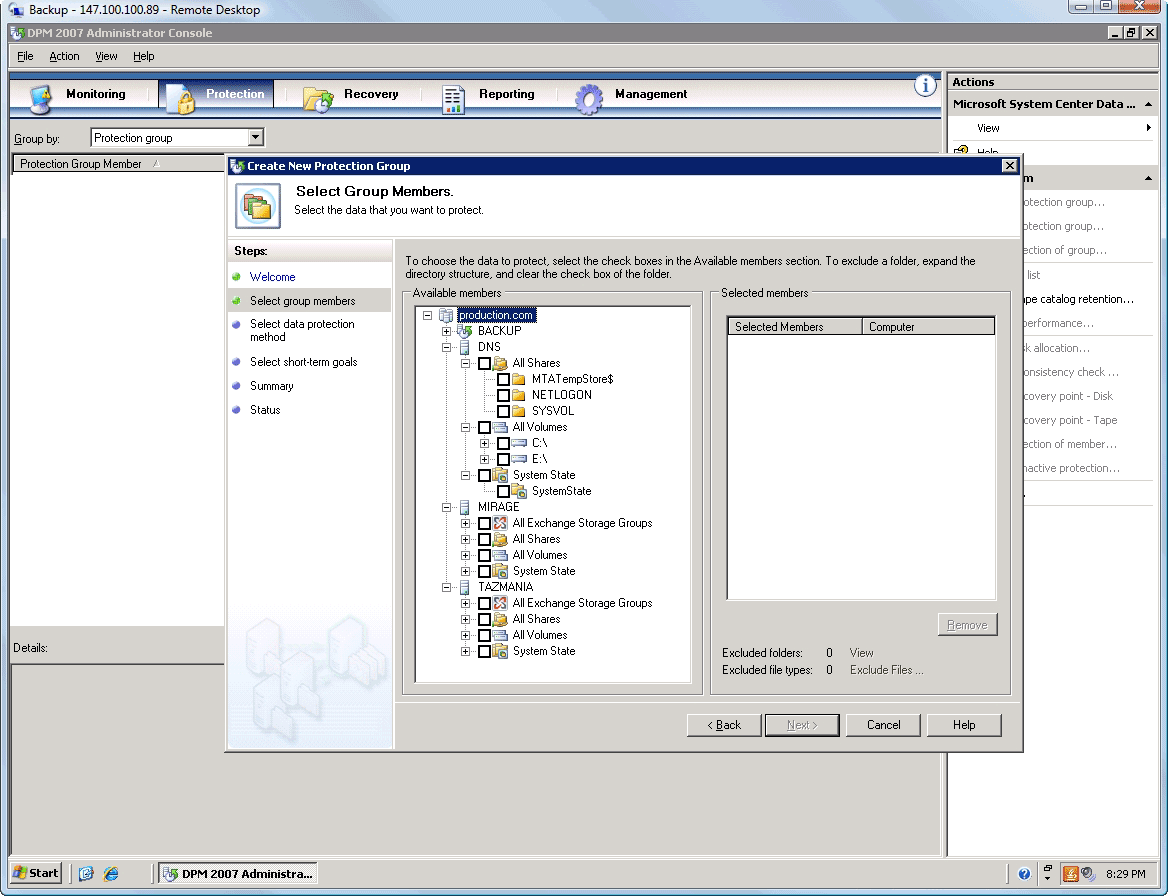Click the Management gear icon

(588, 98)
